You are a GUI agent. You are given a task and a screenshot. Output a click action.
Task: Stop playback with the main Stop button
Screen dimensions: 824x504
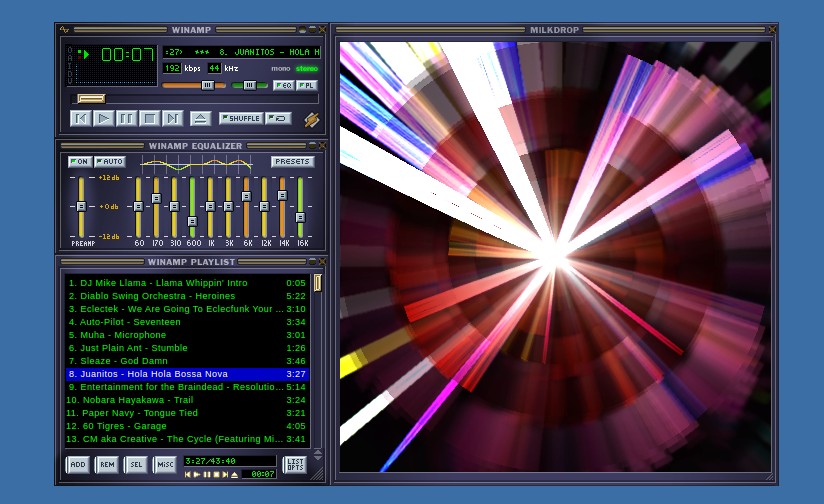coord(149,118)
